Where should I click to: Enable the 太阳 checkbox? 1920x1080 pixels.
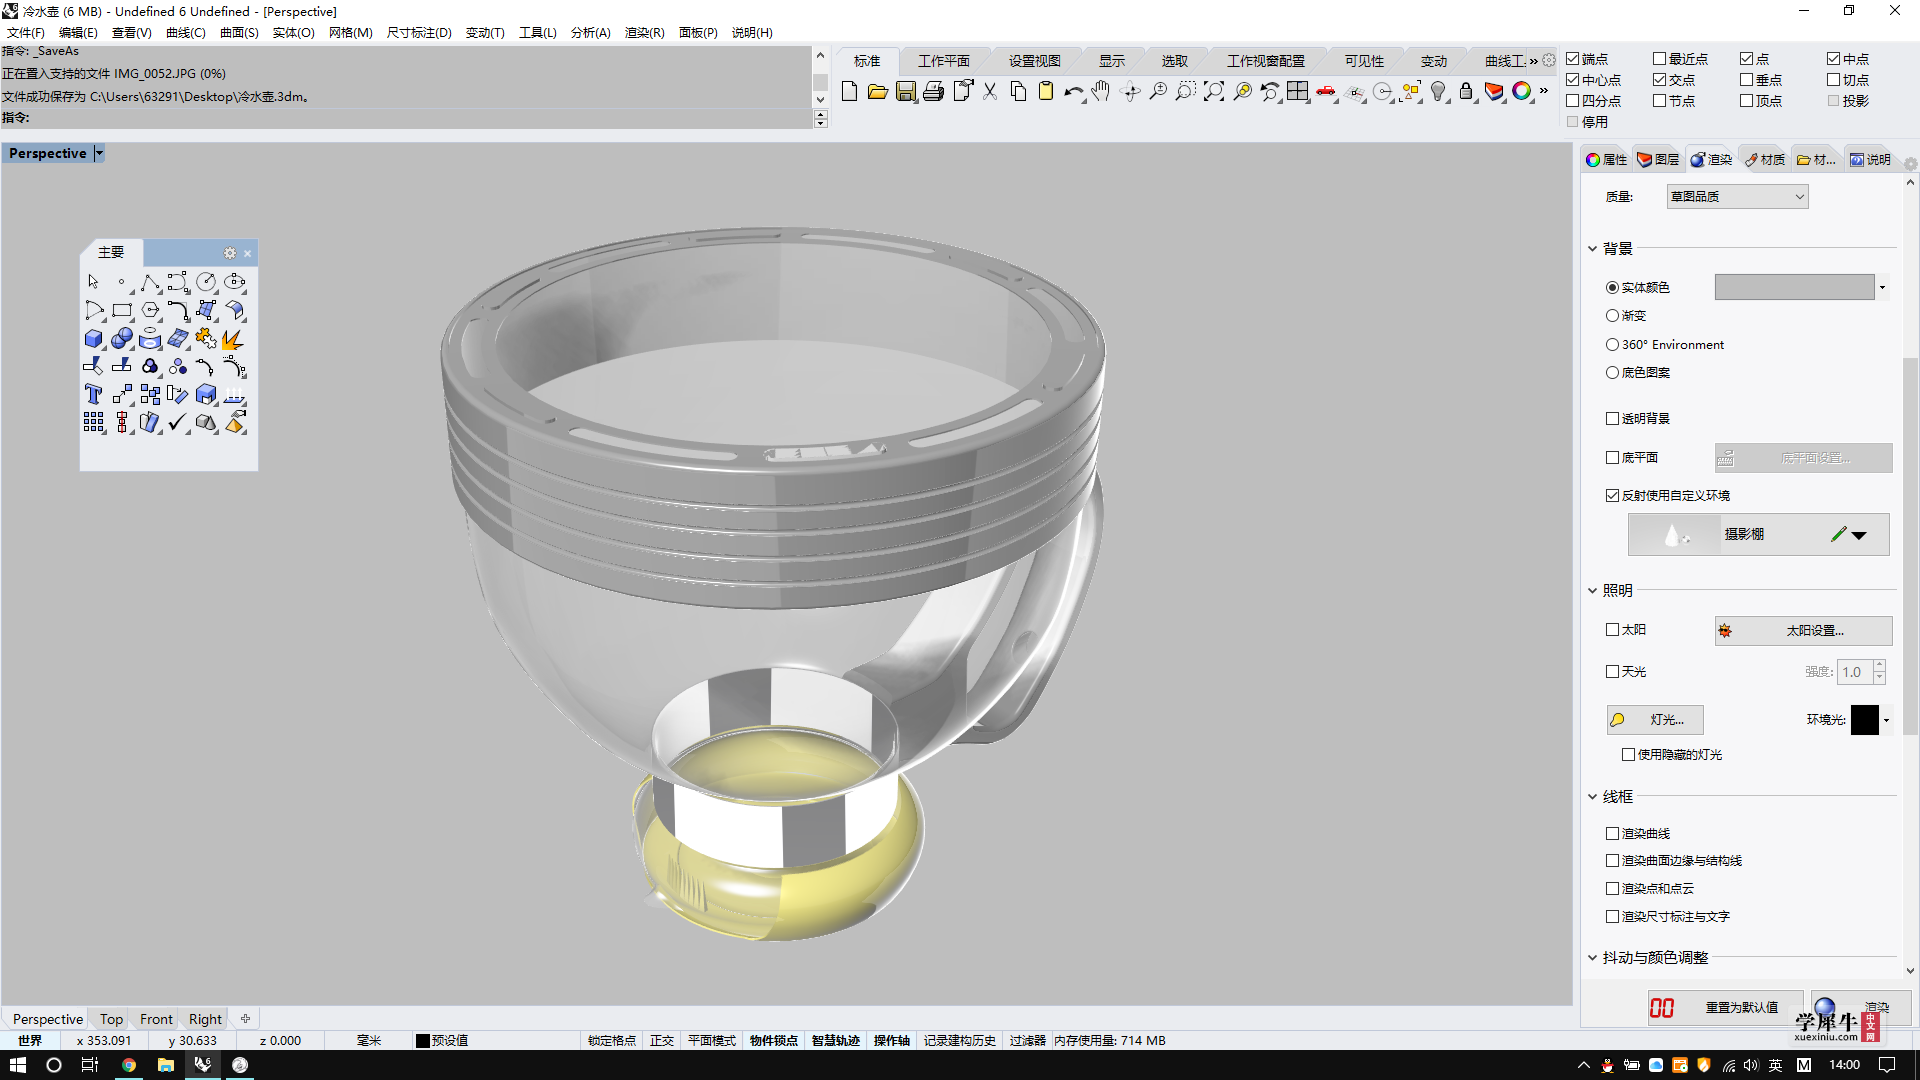[1612, 630]
